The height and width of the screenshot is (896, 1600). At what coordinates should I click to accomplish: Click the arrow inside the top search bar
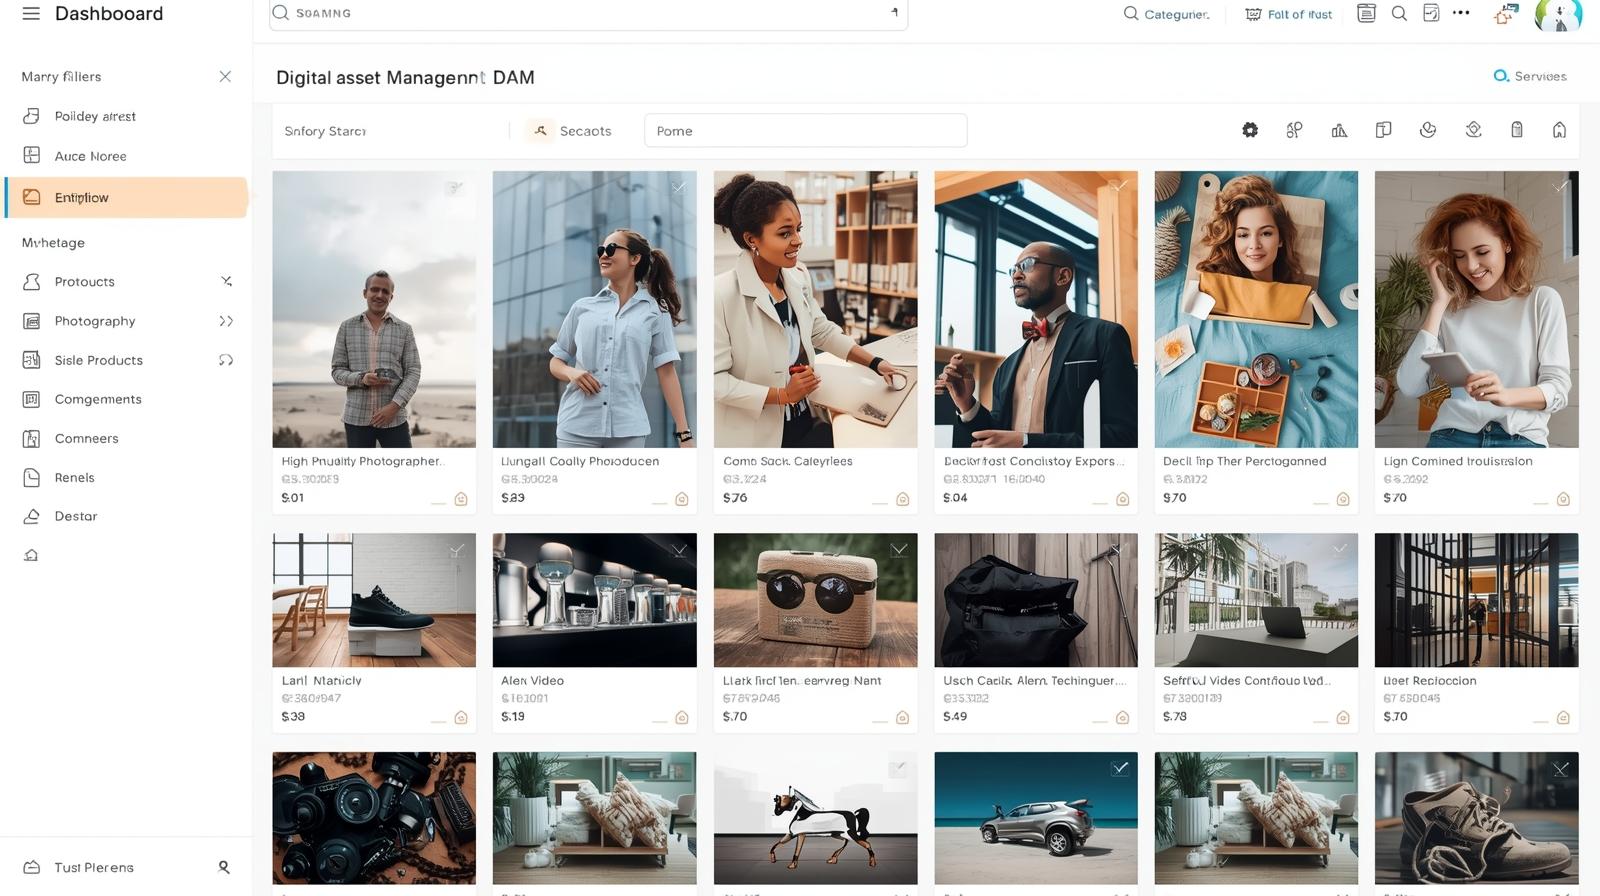(x=894, y=13)
